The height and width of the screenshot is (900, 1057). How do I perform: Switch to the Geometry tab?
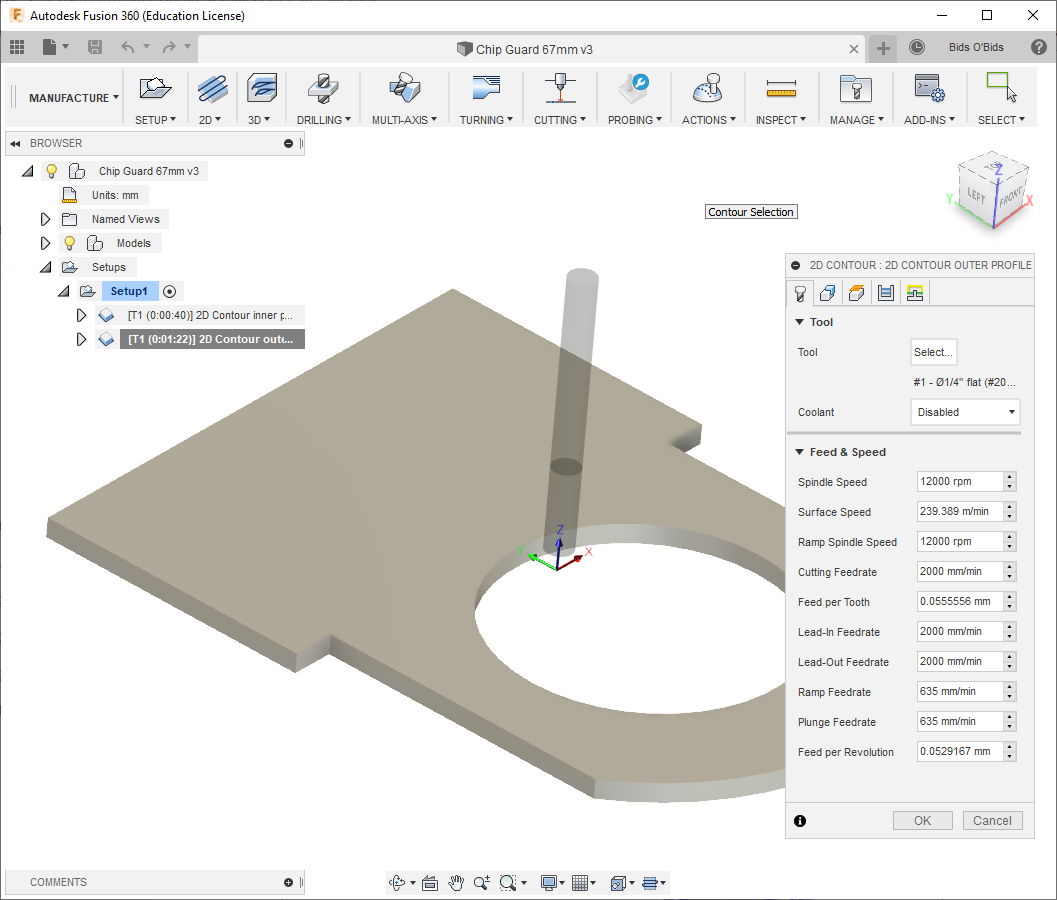pos(827,293)
